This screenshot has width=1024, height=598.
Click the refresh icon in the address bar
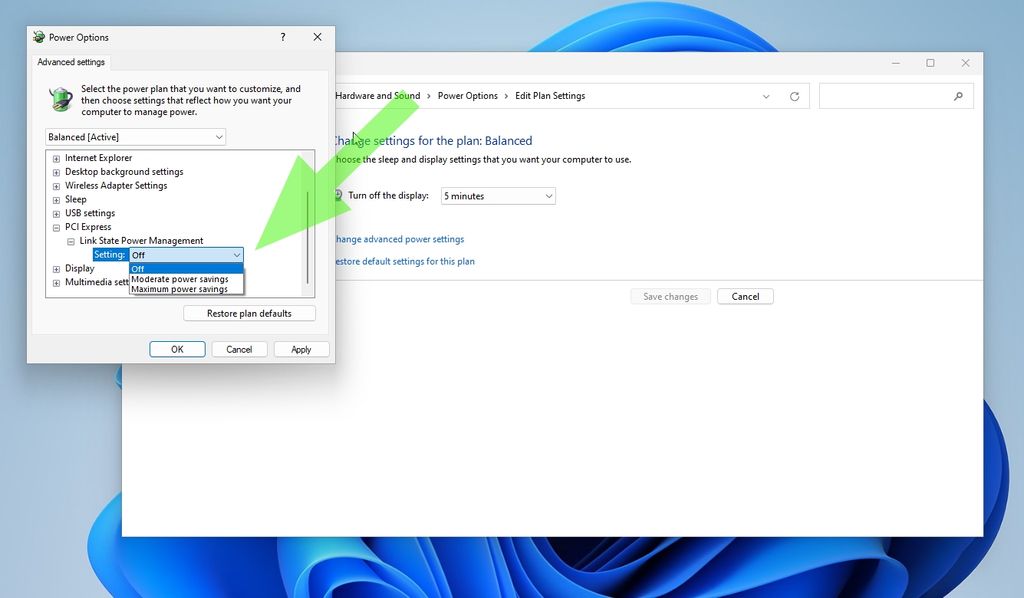795,95
